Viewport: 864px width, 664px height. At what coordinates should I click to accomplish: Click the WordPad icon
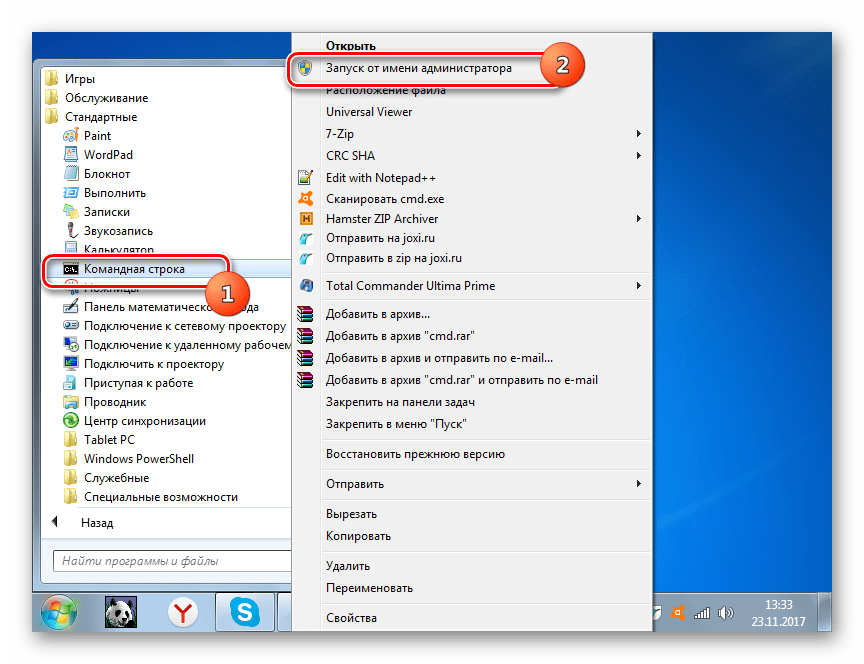point(71,154)
